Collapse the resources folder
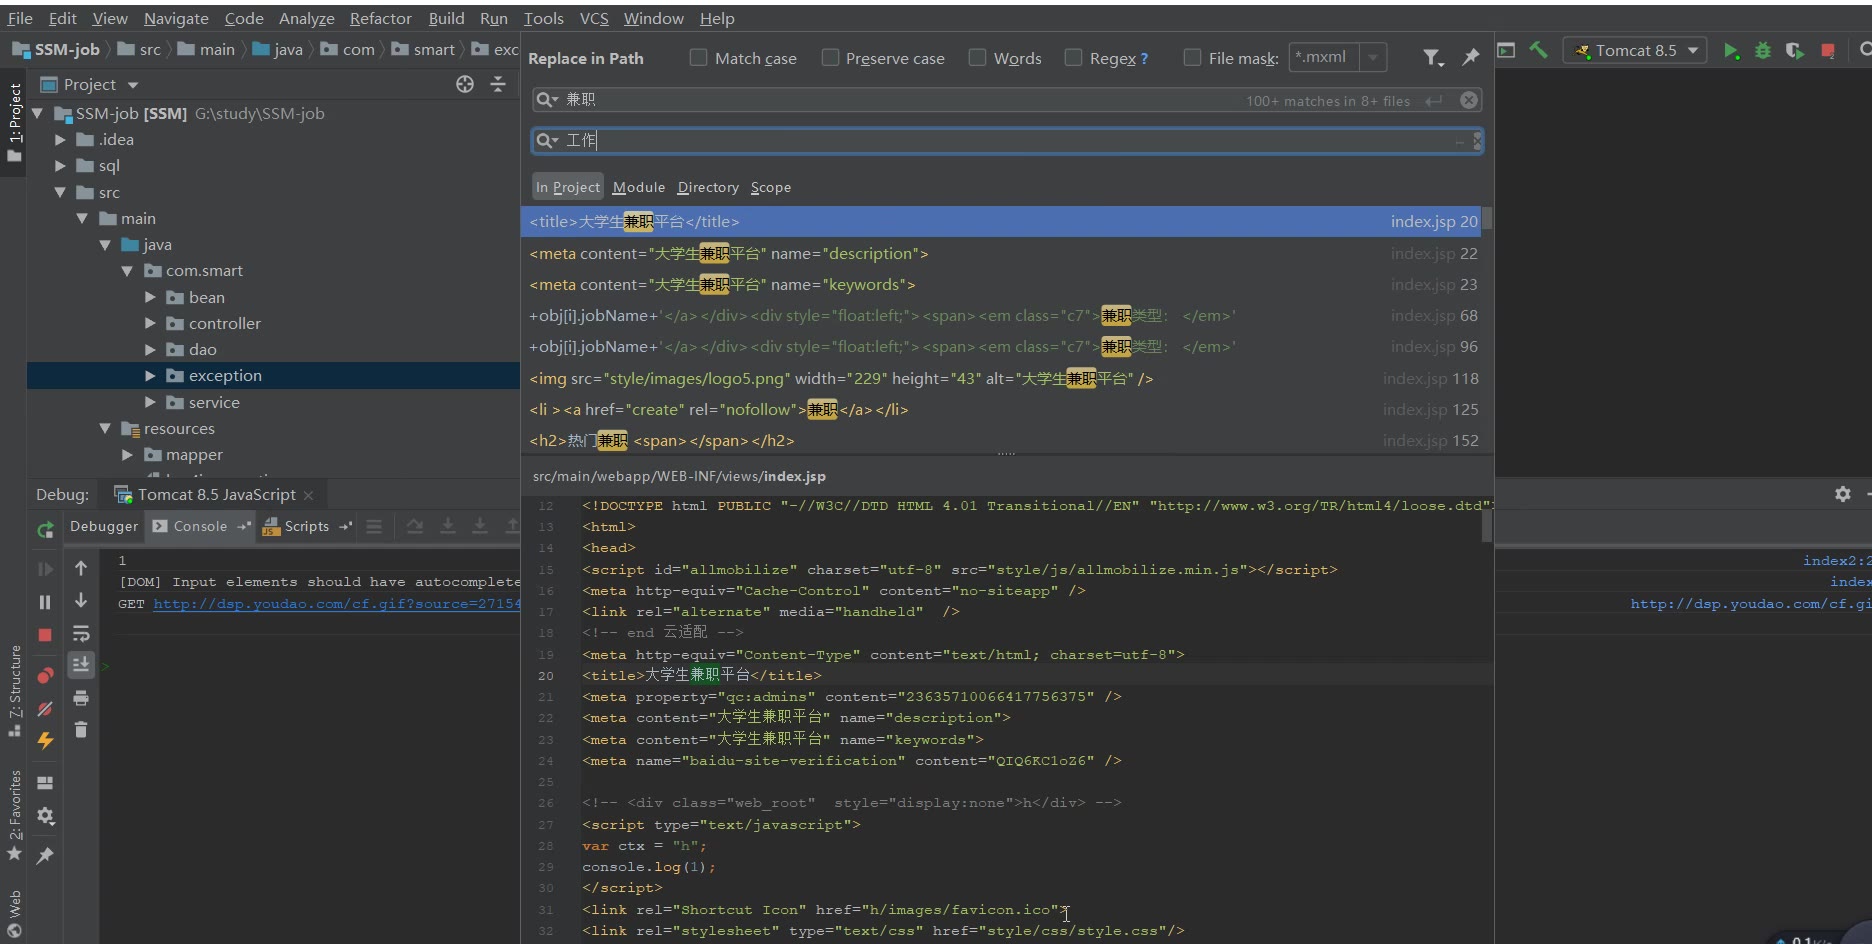This screenshot has height=944, width=1872. pyautogui.click(x=105, y=428)
